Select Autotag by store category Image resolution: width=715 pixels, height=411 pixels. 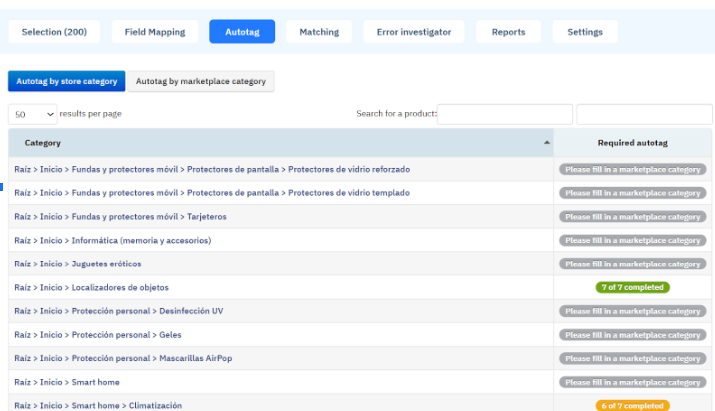(66, 82)
